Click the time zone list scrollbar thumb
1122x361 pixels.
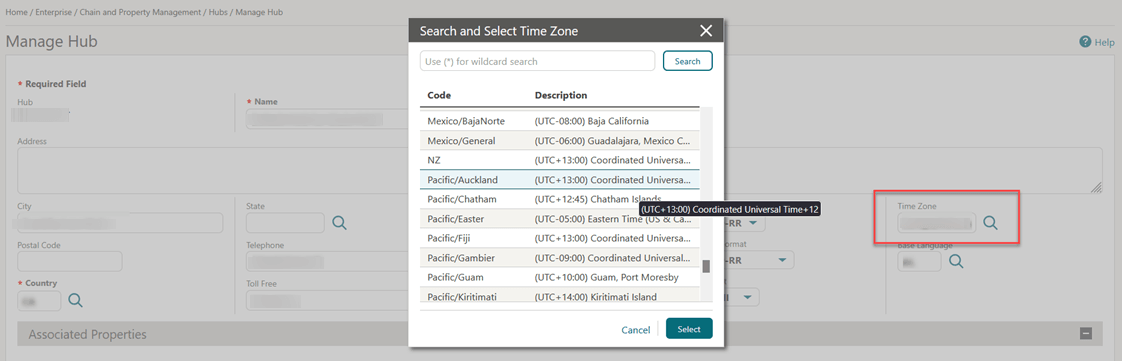coord(706,266)
